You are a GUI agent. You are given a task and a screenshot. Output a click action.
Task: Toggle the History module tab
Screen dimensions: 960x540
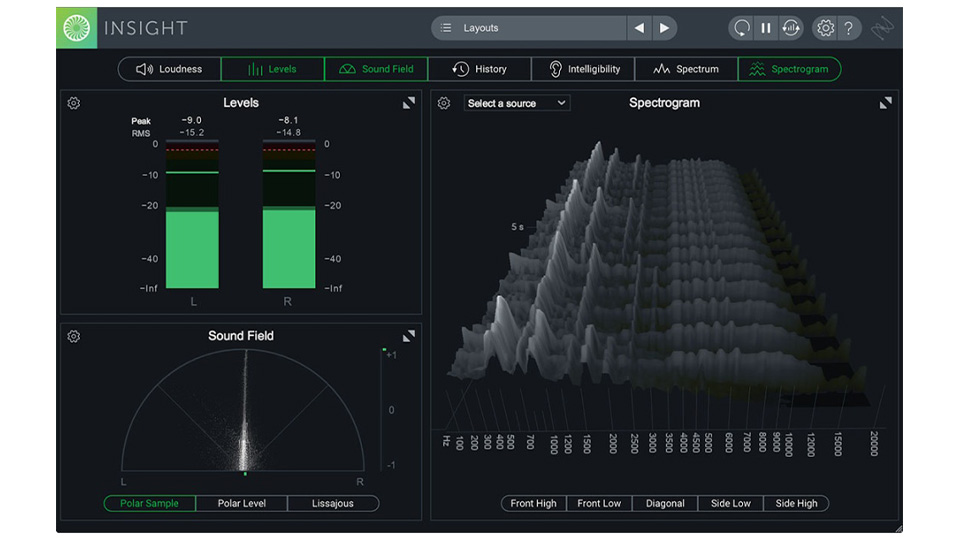click(x=480, y=69)
